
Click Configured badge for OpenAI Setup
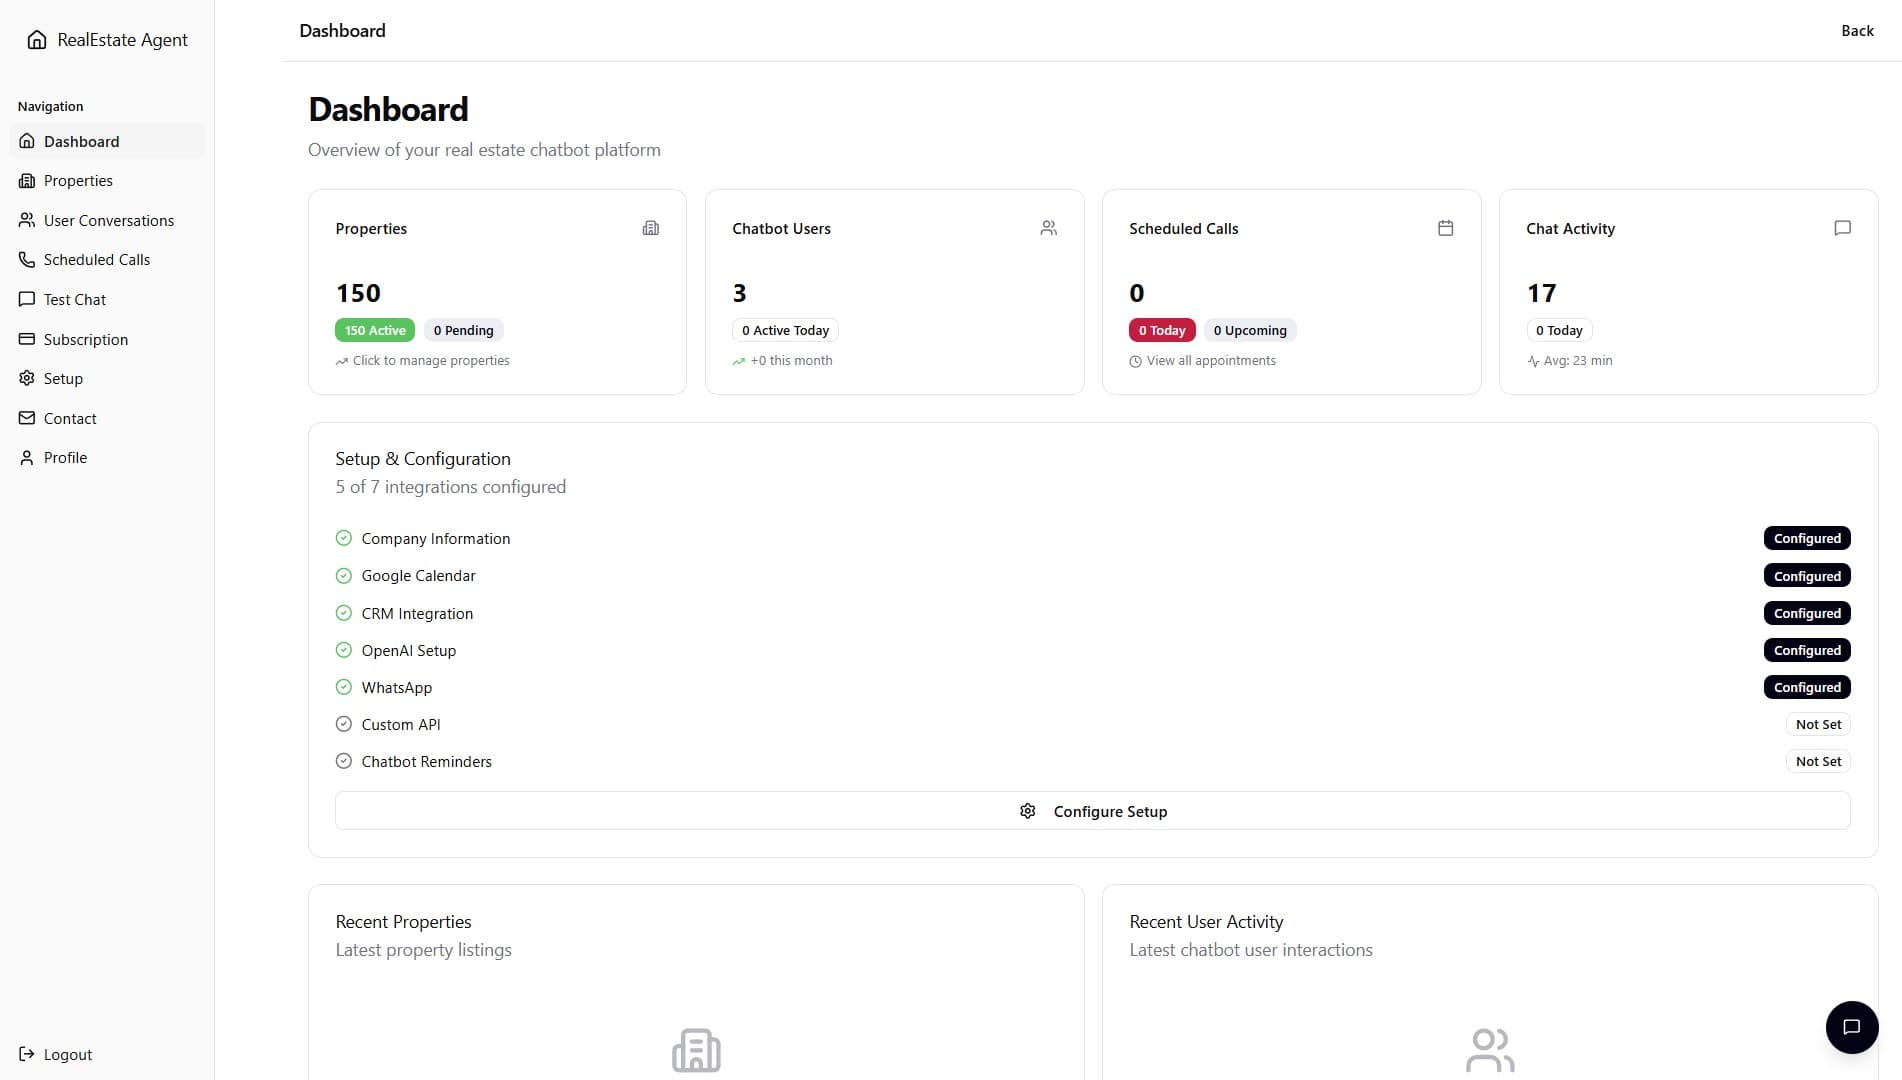[1807, 650]
